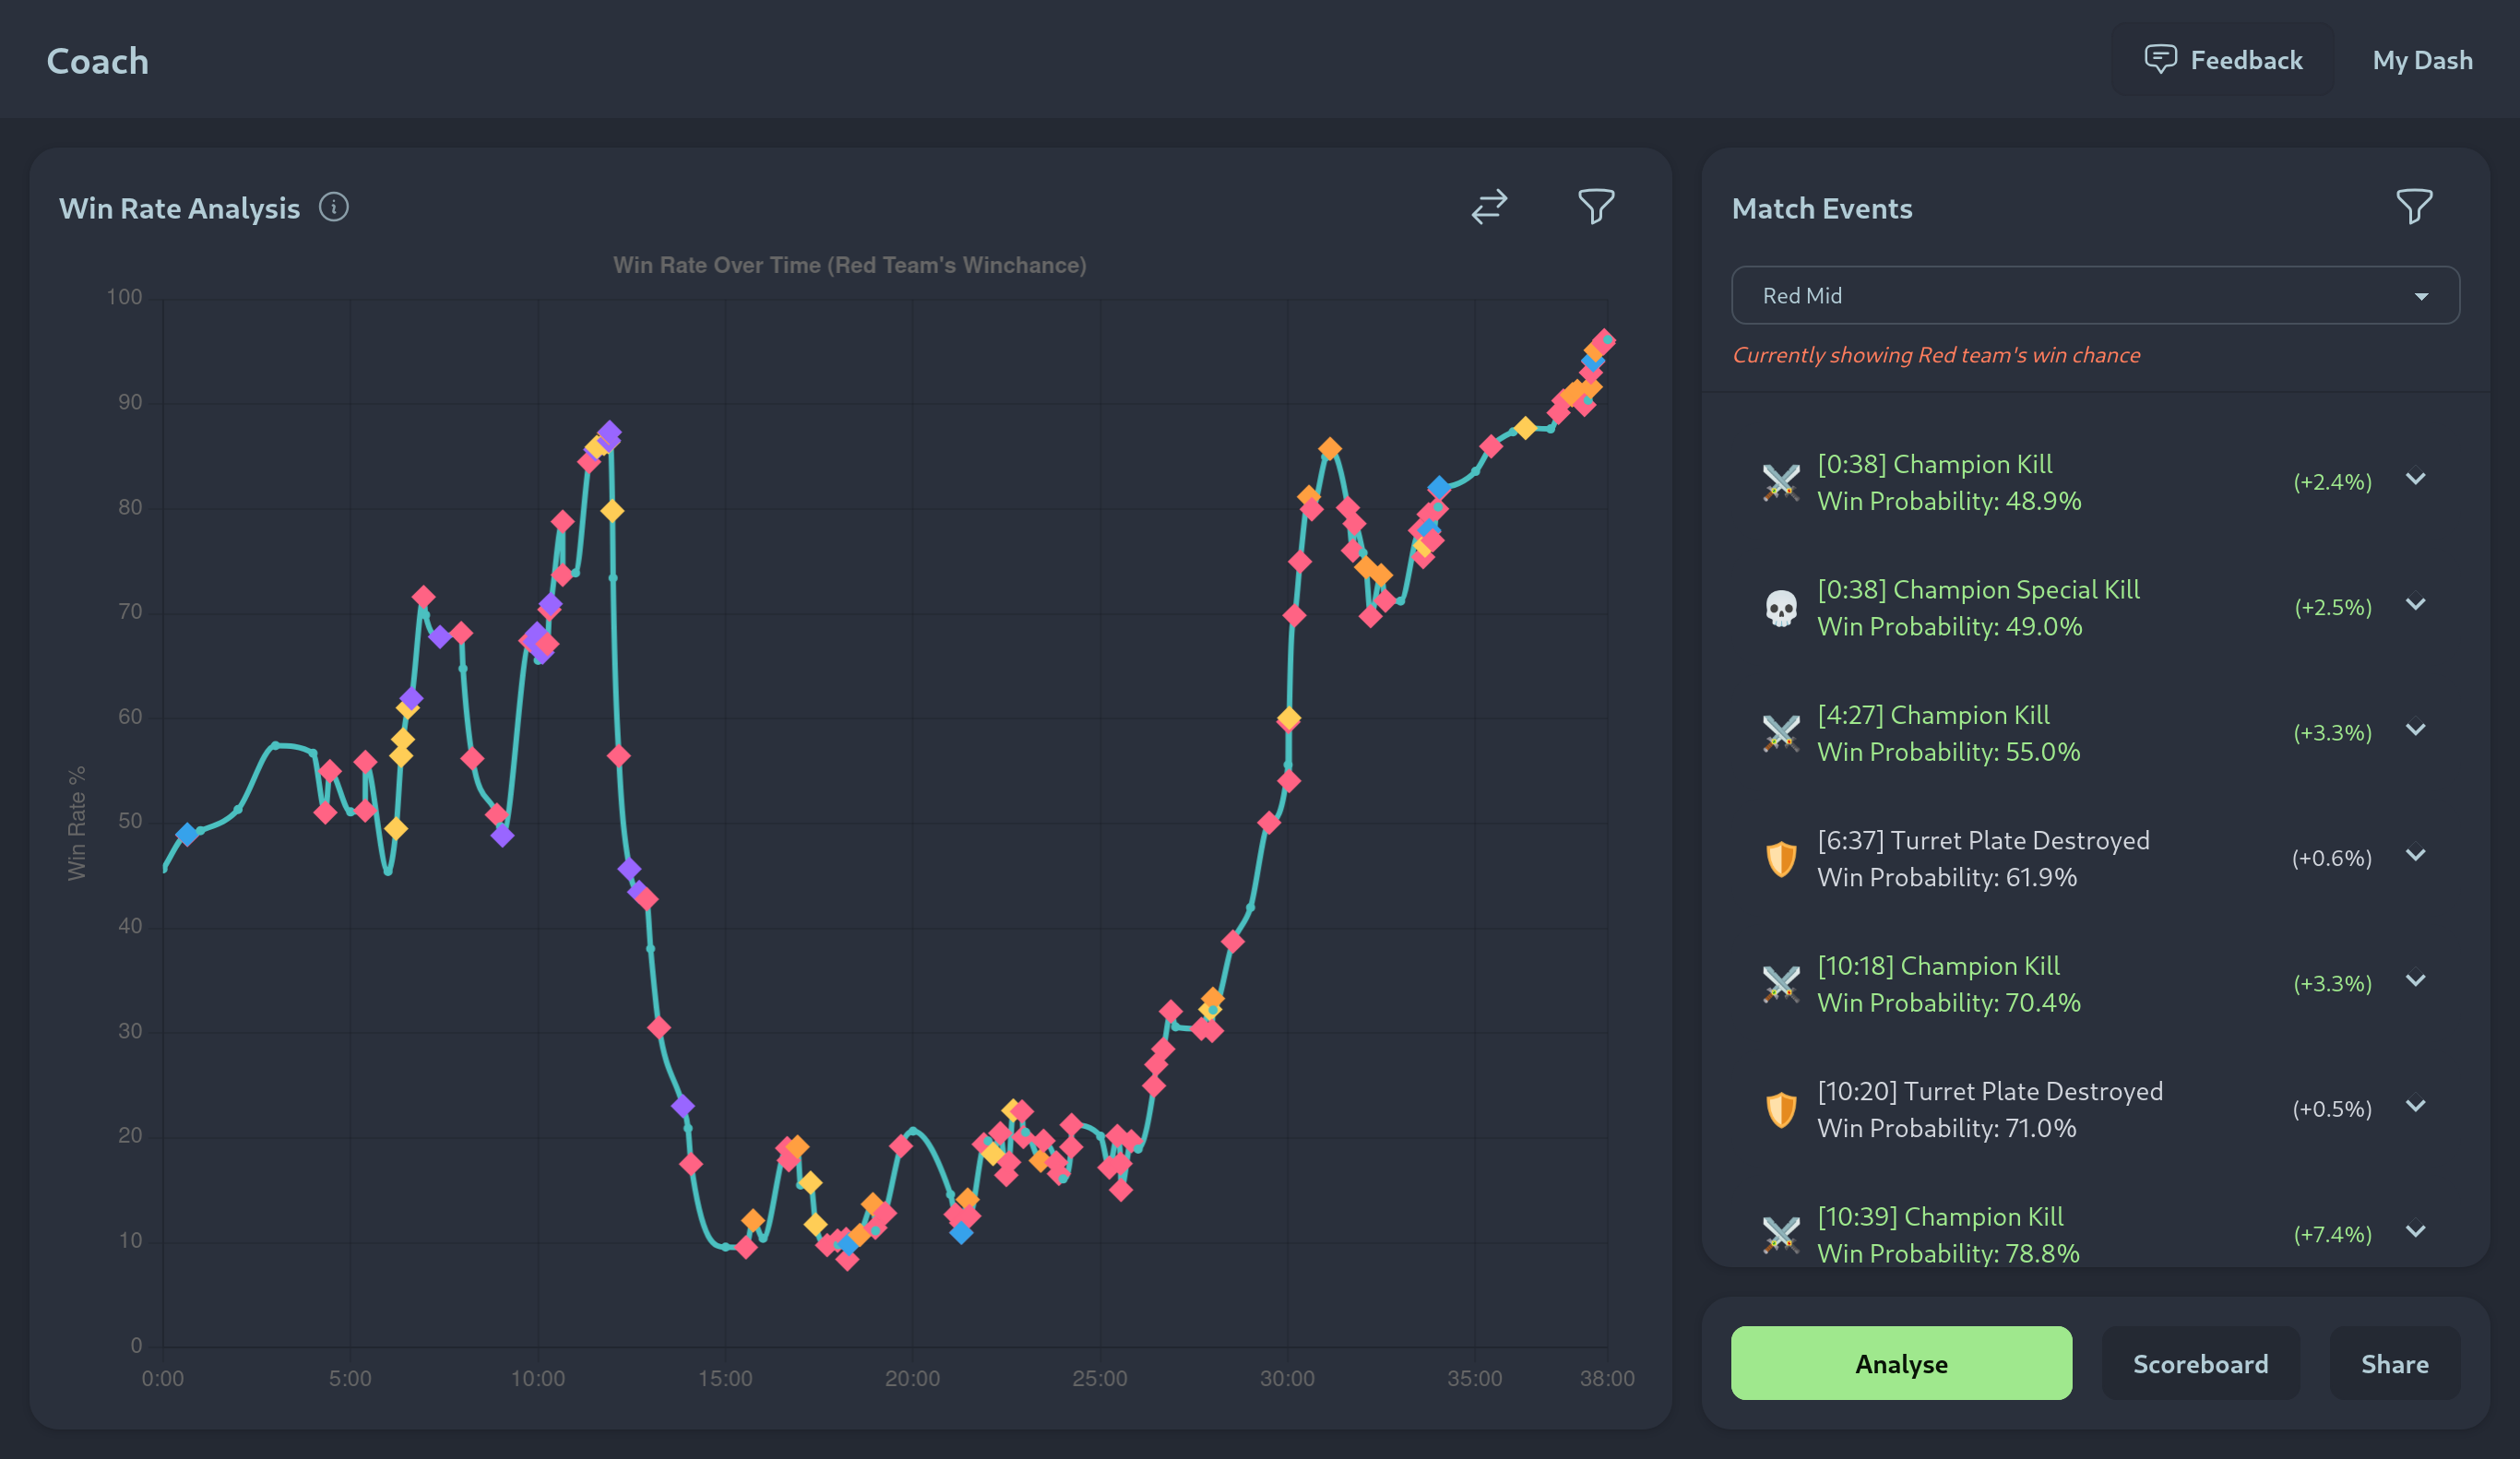
Task: Go to the Coach home title
Action: (x=98, y=61)
